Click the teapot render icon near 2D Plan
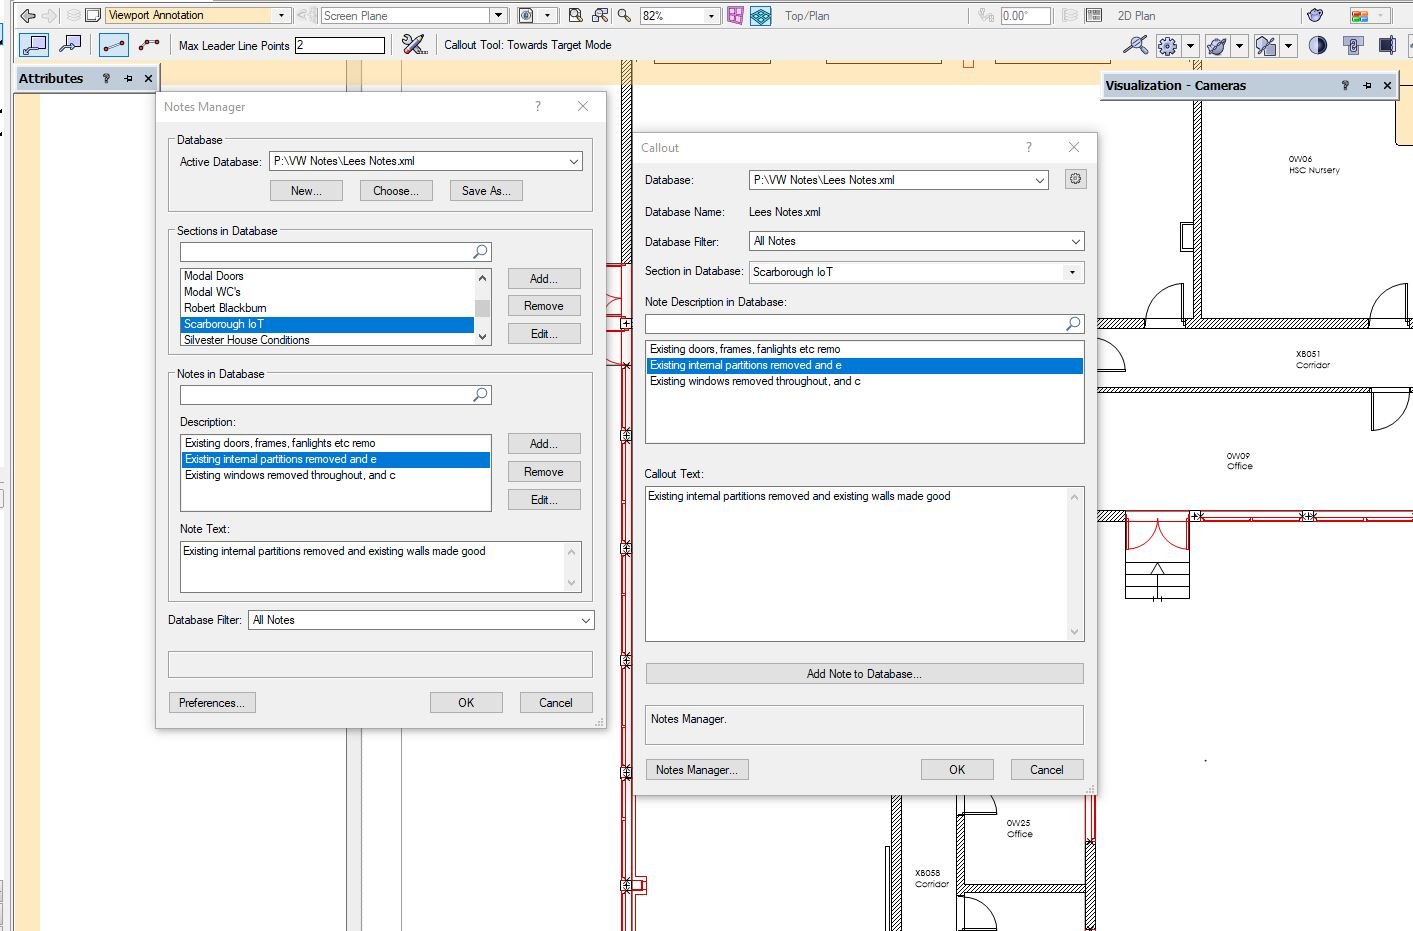1413x931 pixels. coord(1315,15)
